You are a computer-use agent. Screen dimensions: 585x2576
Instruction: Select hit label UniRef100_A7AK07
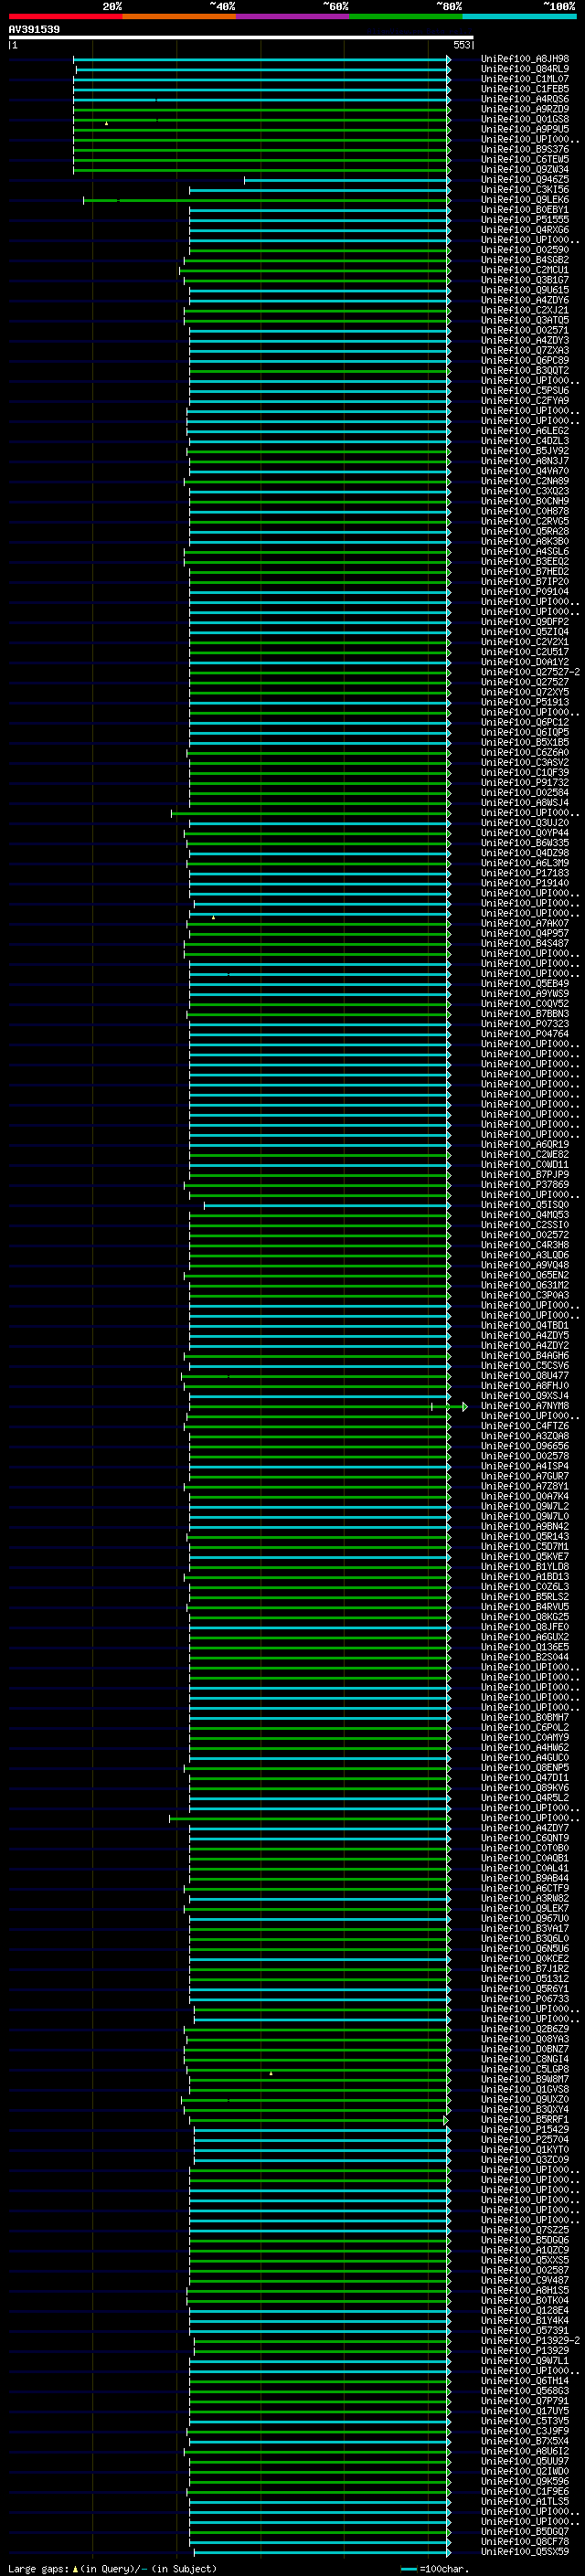coord(525,924)
